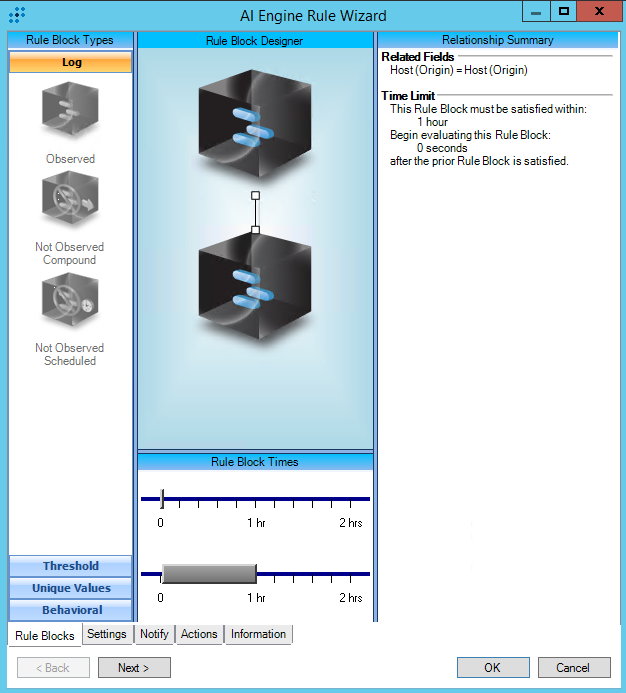This screenshot has height=693, width=626.
Task: Click the lower connector link handle
Action: [x=255, y=230]
